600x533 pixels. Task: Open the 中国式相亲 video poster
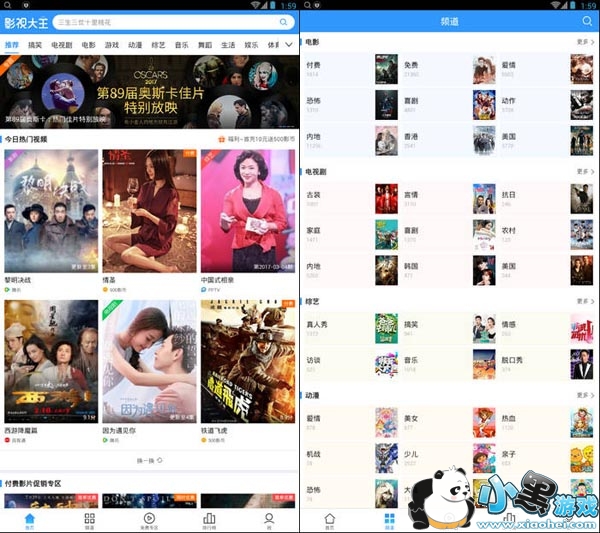248,211
